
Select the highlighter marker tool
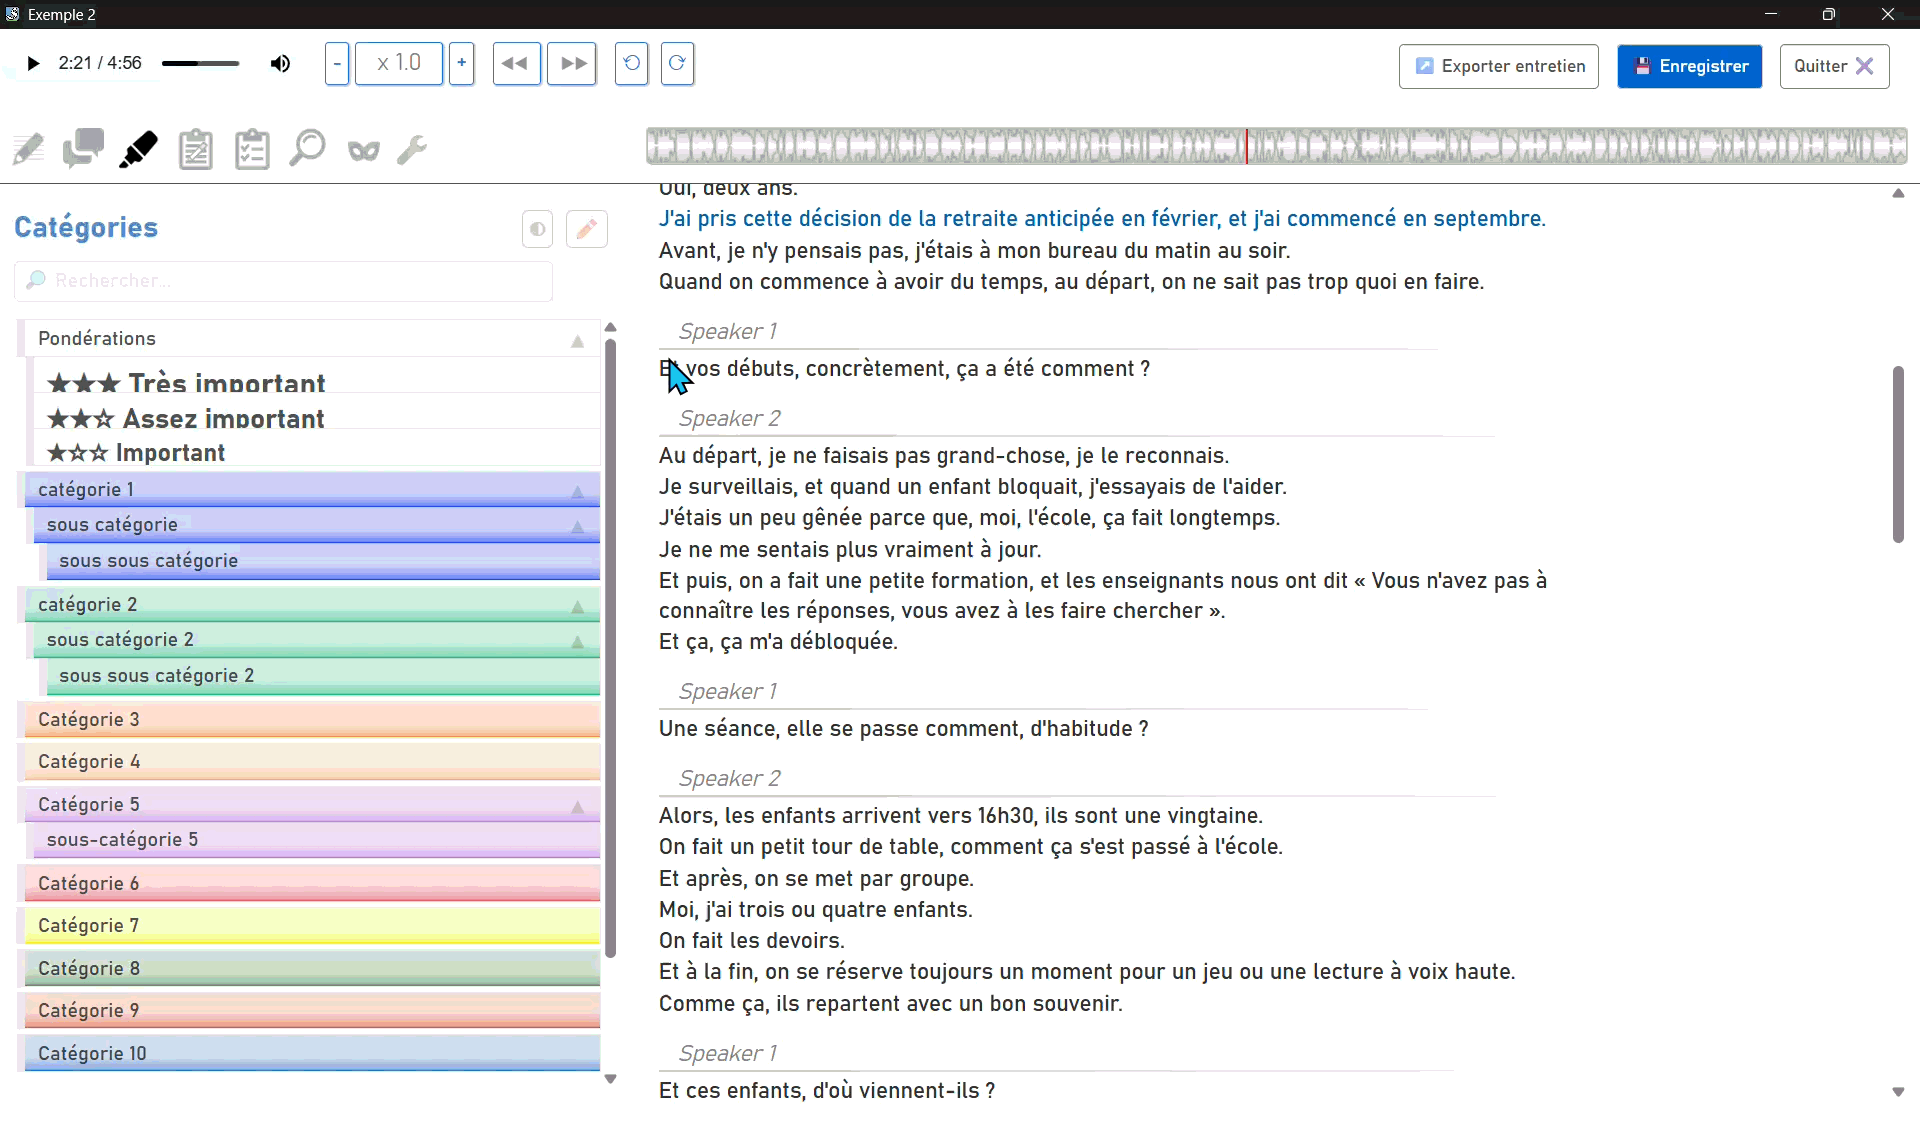pos(138,150)
